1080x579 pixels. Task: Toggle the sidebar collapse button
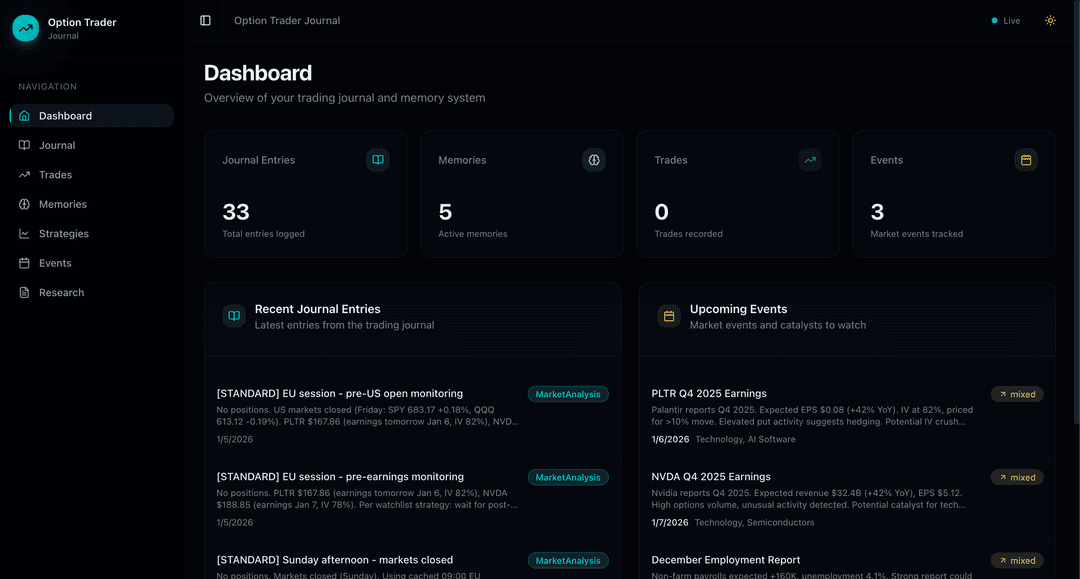[x=205, y=20]
